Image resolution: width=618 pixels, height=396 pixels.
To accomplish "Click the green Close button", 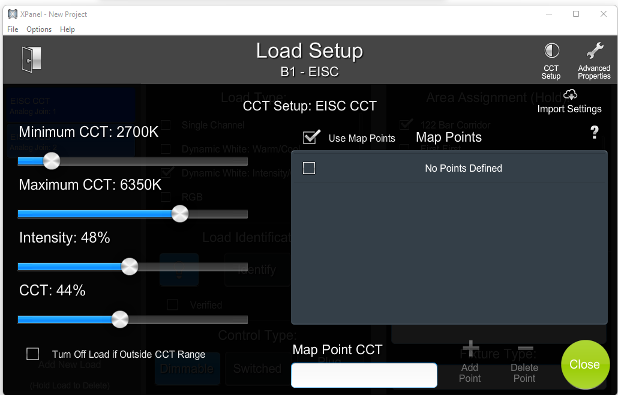I will [585, 364].
